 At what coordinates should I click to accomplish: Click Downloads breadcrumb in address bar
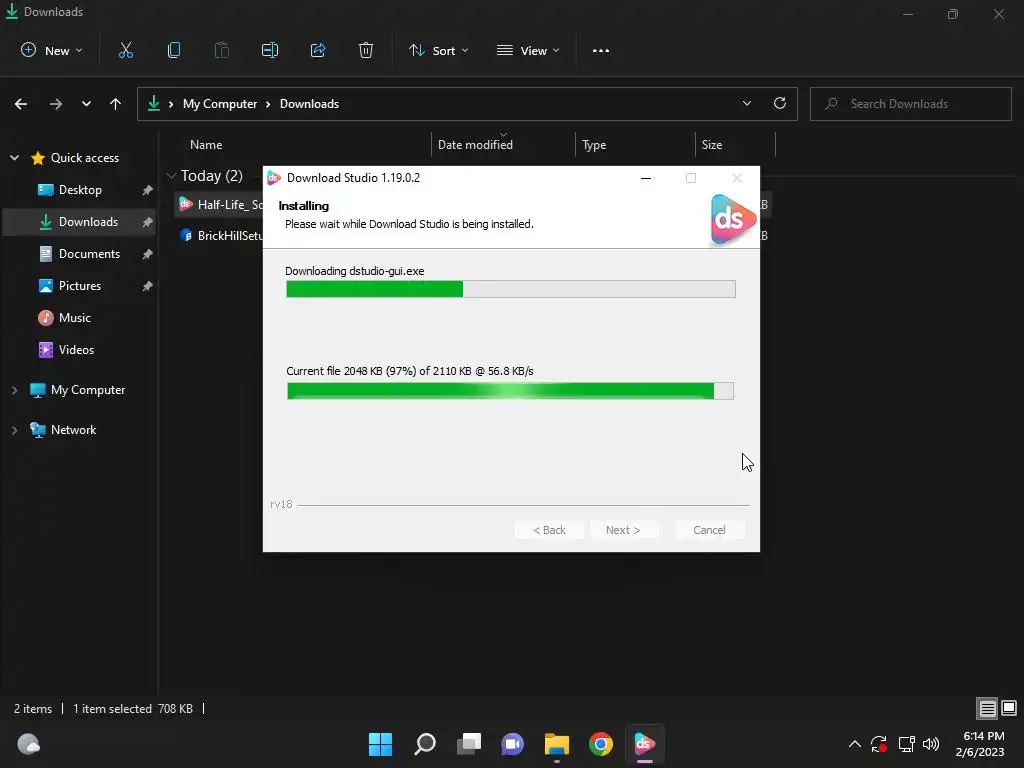tap(310, 104)
